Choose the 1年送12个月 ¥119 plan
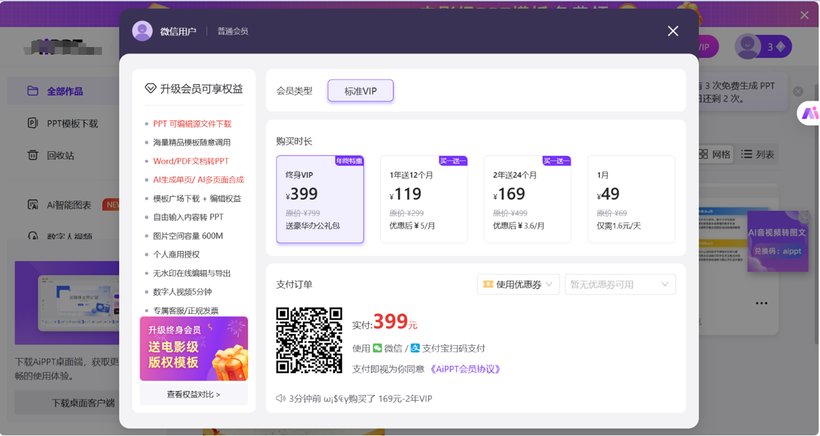The image size is (820, 436). (424, 199)
